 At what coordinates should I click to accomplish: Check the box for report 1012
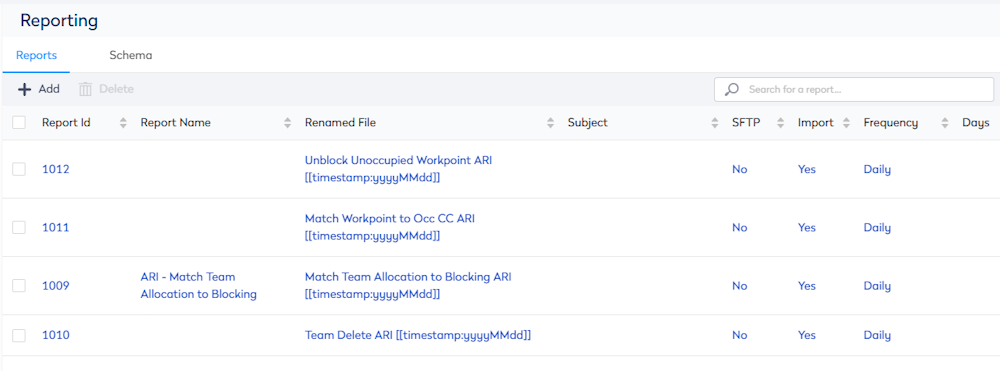pos(19,169)
